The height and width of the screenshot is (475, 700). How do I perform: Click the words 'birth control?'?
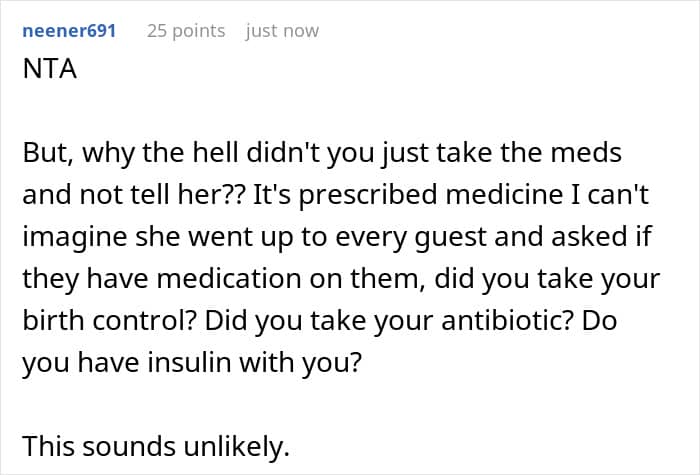click(110, 321)
